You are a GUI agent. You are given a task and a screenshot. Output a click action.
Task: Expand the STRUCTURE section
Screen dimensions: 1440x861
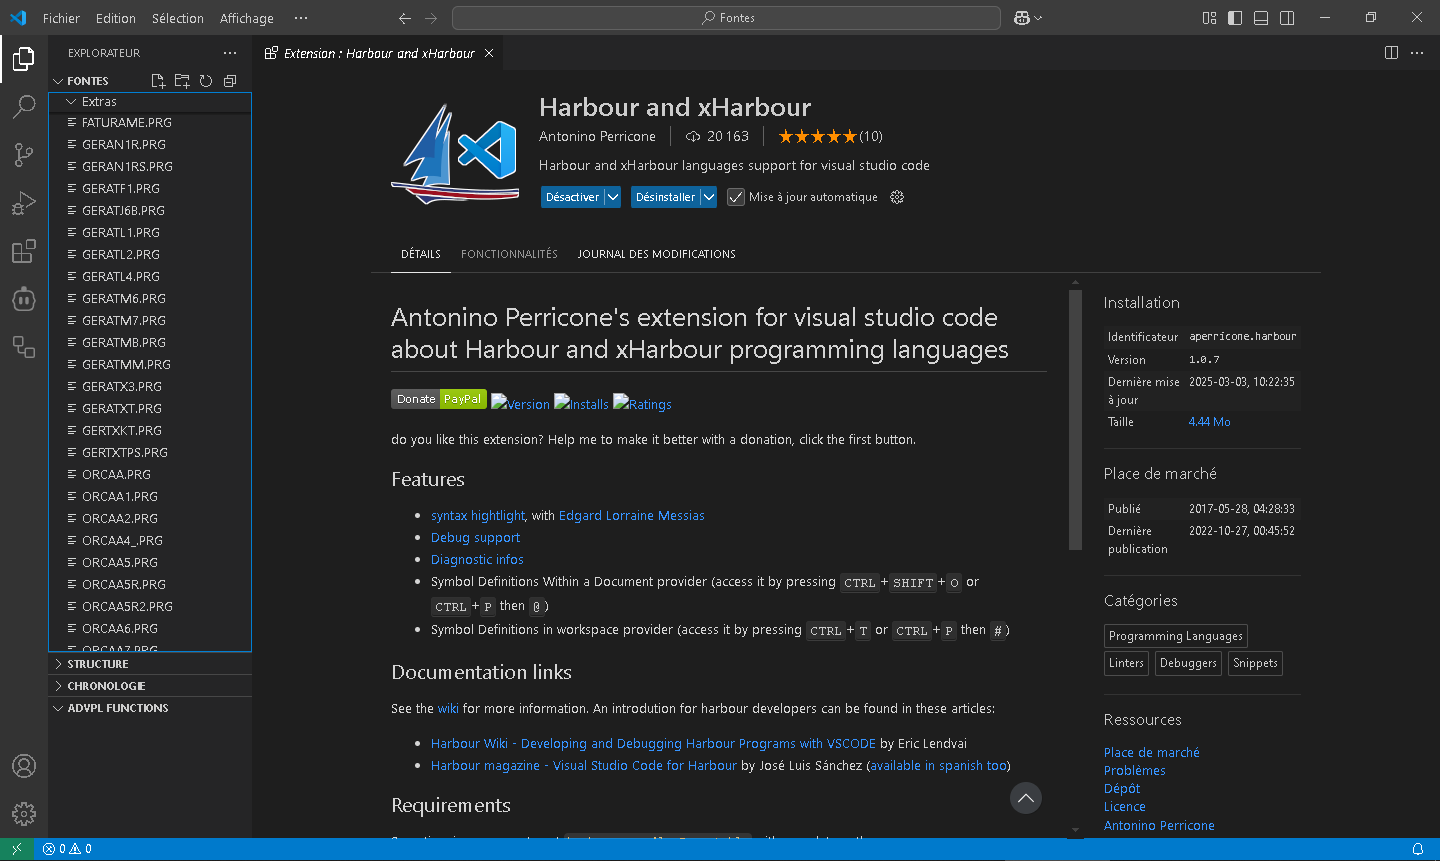pos(98,664)
